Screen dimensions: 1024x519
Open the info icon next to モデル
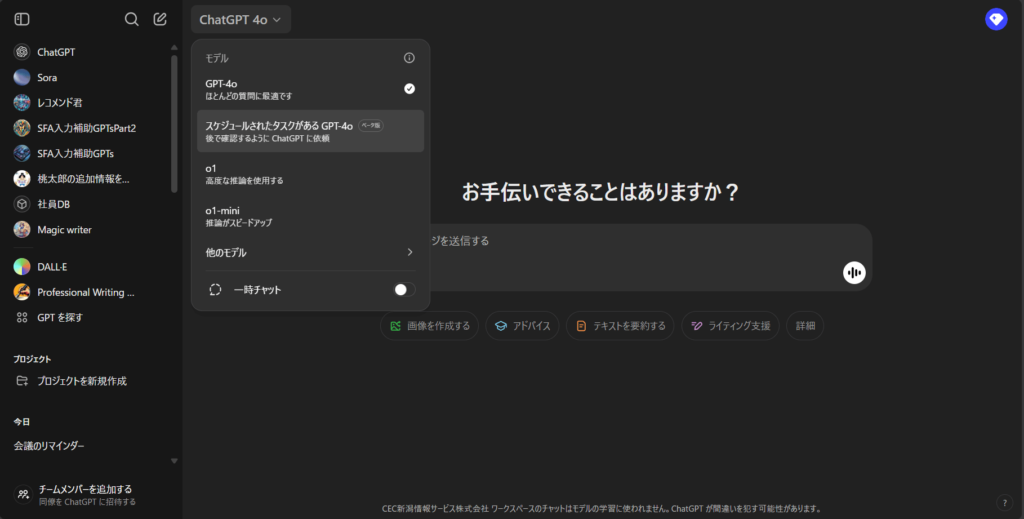click(x=409, y=58)
